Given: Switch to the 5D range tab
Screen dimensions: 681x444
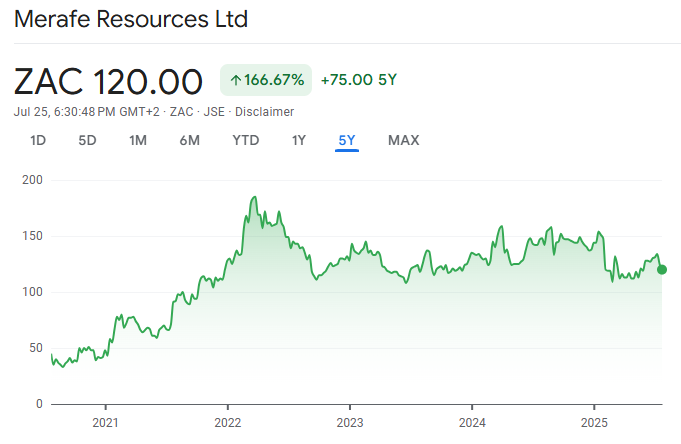Looking at the screenshot, I should coord(87,140).
